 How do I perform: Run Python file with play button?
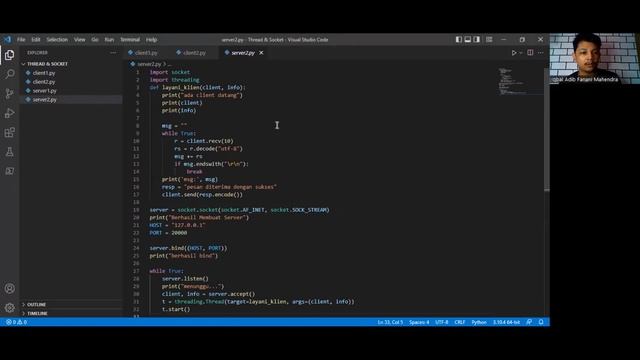pos(514,53)
